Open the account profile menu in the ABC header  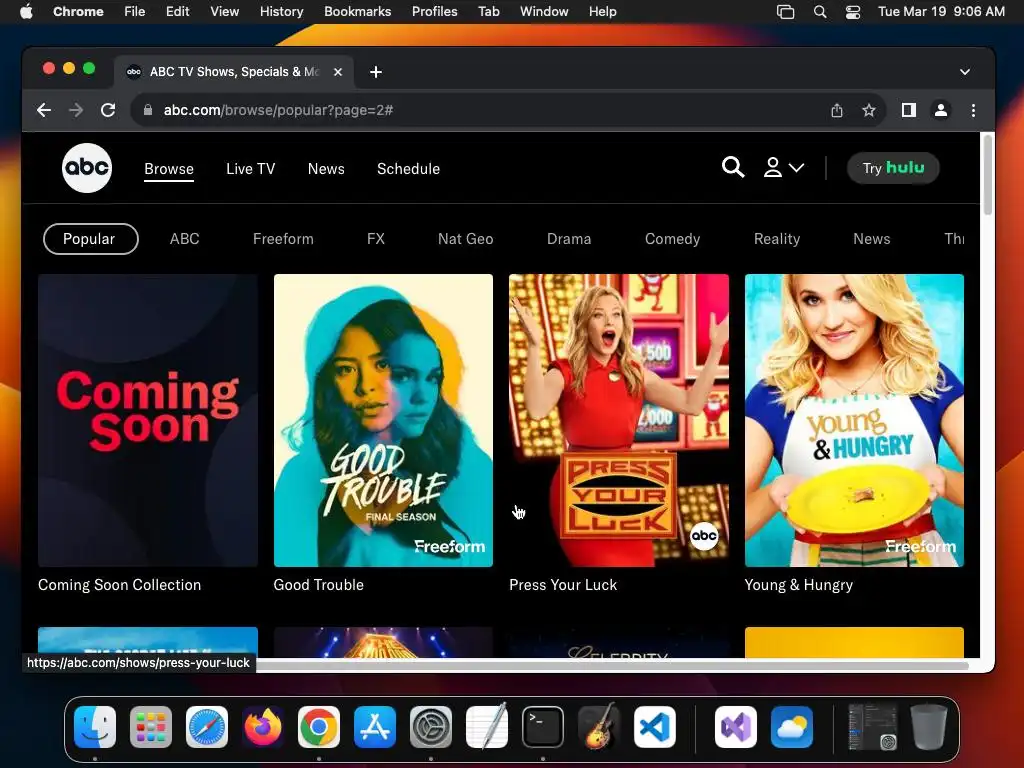[784, 168]
